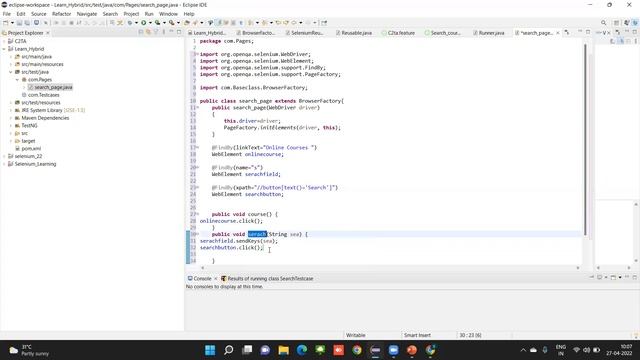This screenshot has width=640, height=360.
Task: Click the editor vertical scrollbar
Action: 585,139
